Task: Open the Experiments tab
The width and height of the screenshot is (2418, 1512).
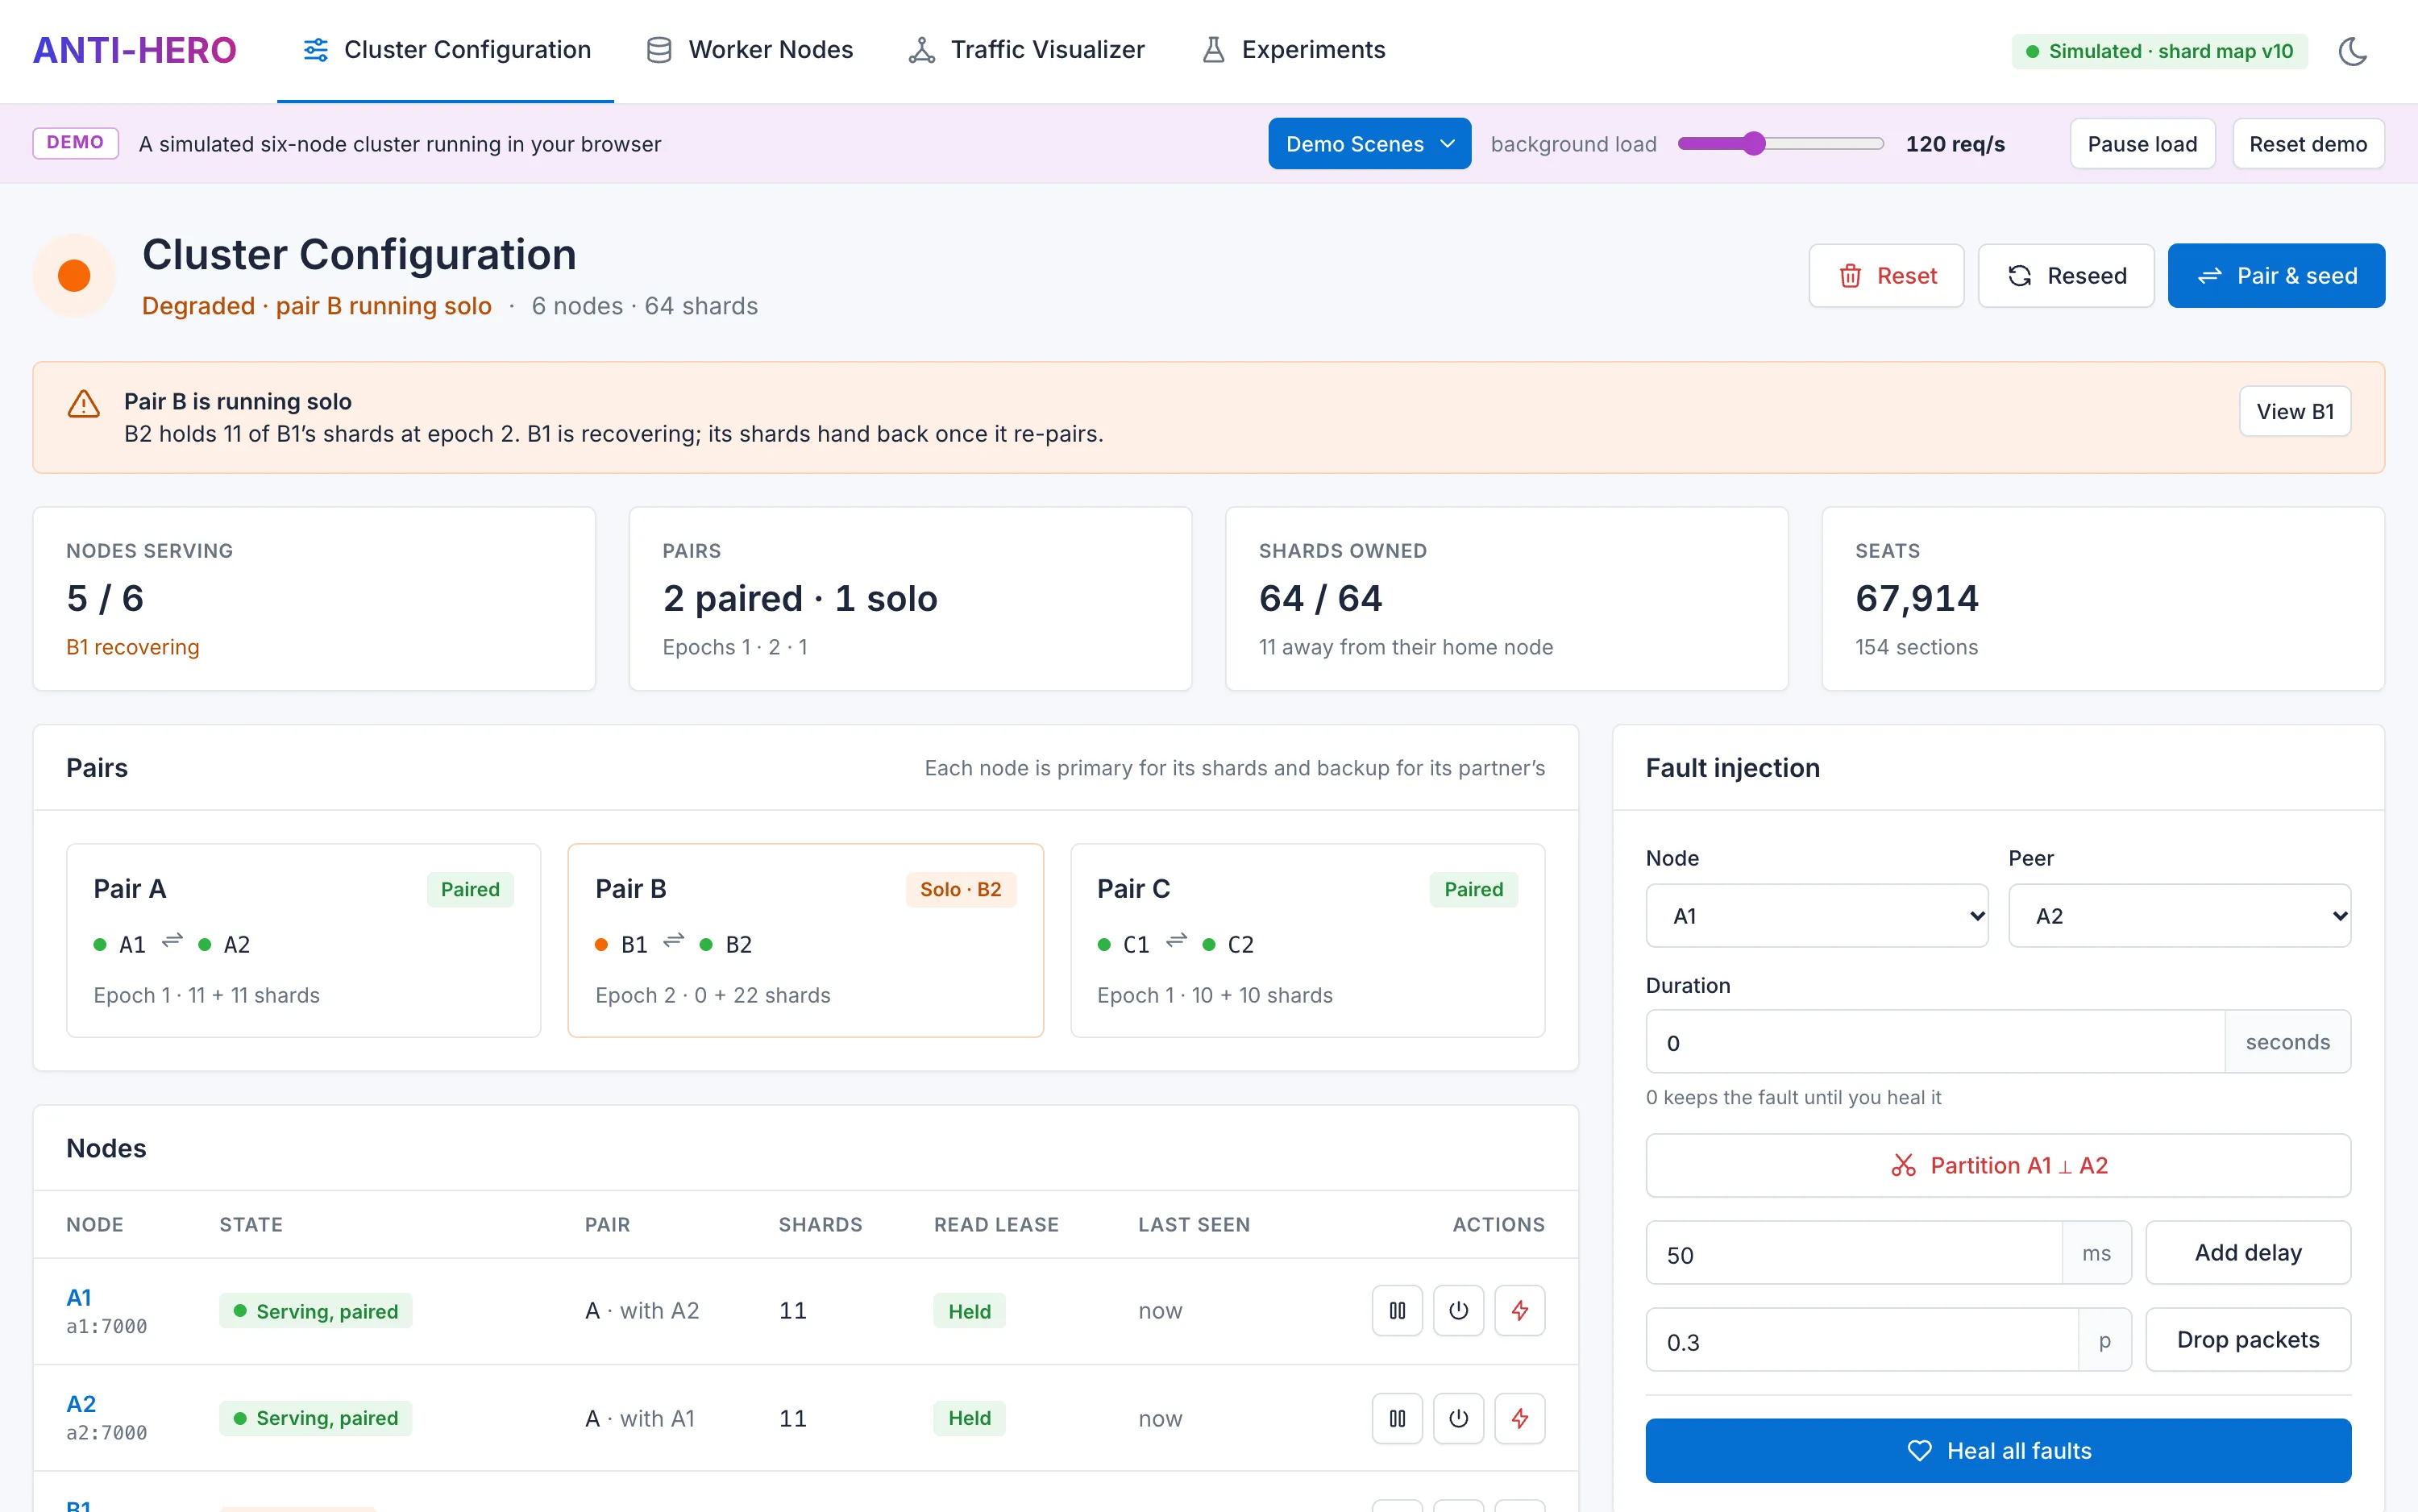Action: point(1293,50)
